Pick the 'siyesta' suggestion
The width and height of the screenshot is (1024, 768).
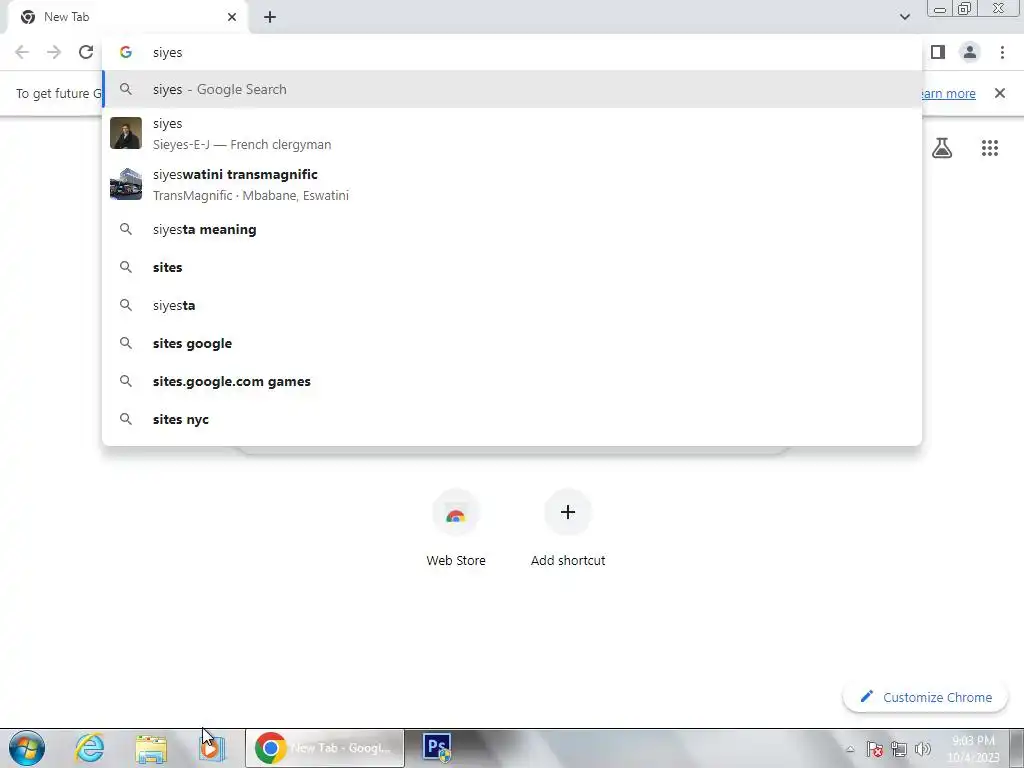(512, 305)
